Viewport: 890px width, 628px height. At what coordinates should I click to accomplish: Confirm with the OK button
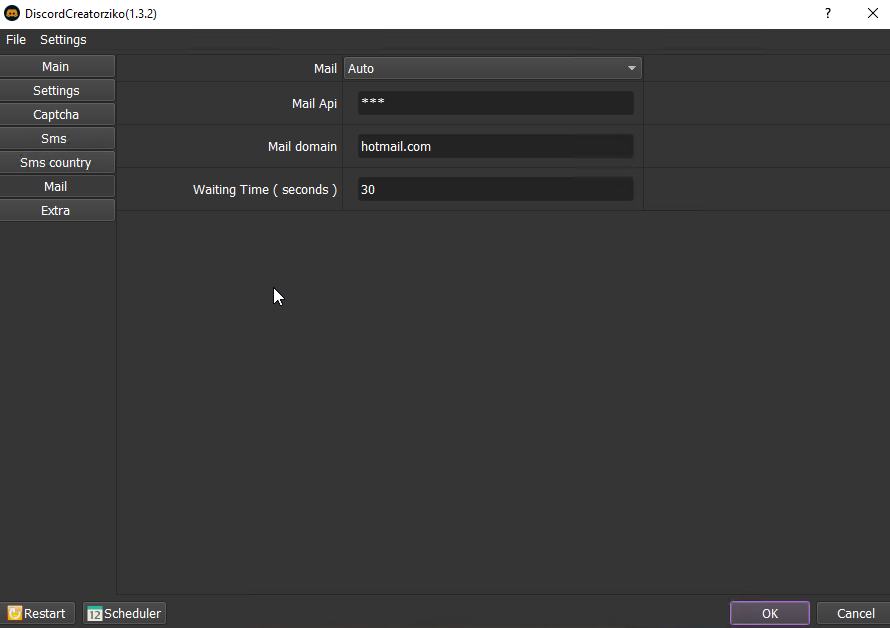[x=770, y=613]
